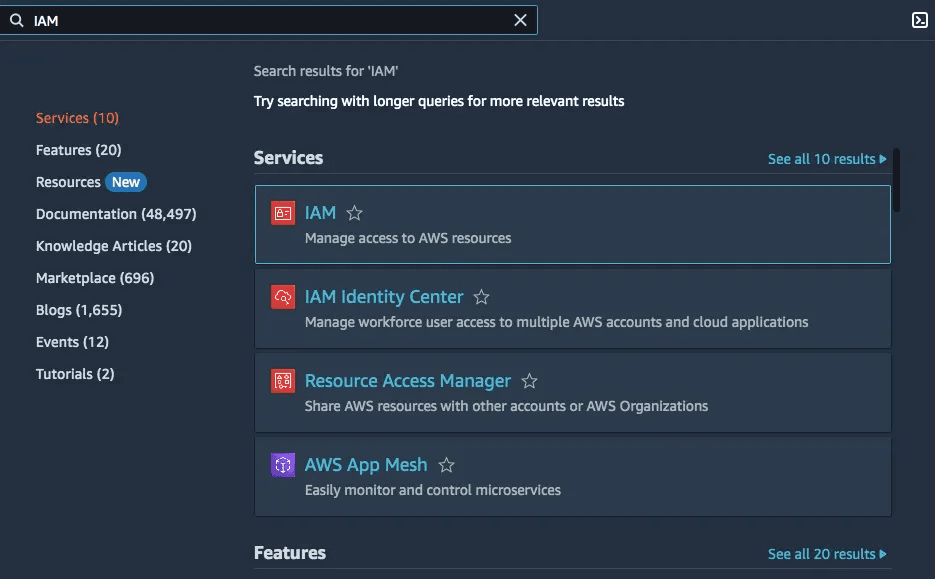Click 'Easily monitor and control microservices' text
The width and height of the screenshot is (935, 579).
click(433, 490)
